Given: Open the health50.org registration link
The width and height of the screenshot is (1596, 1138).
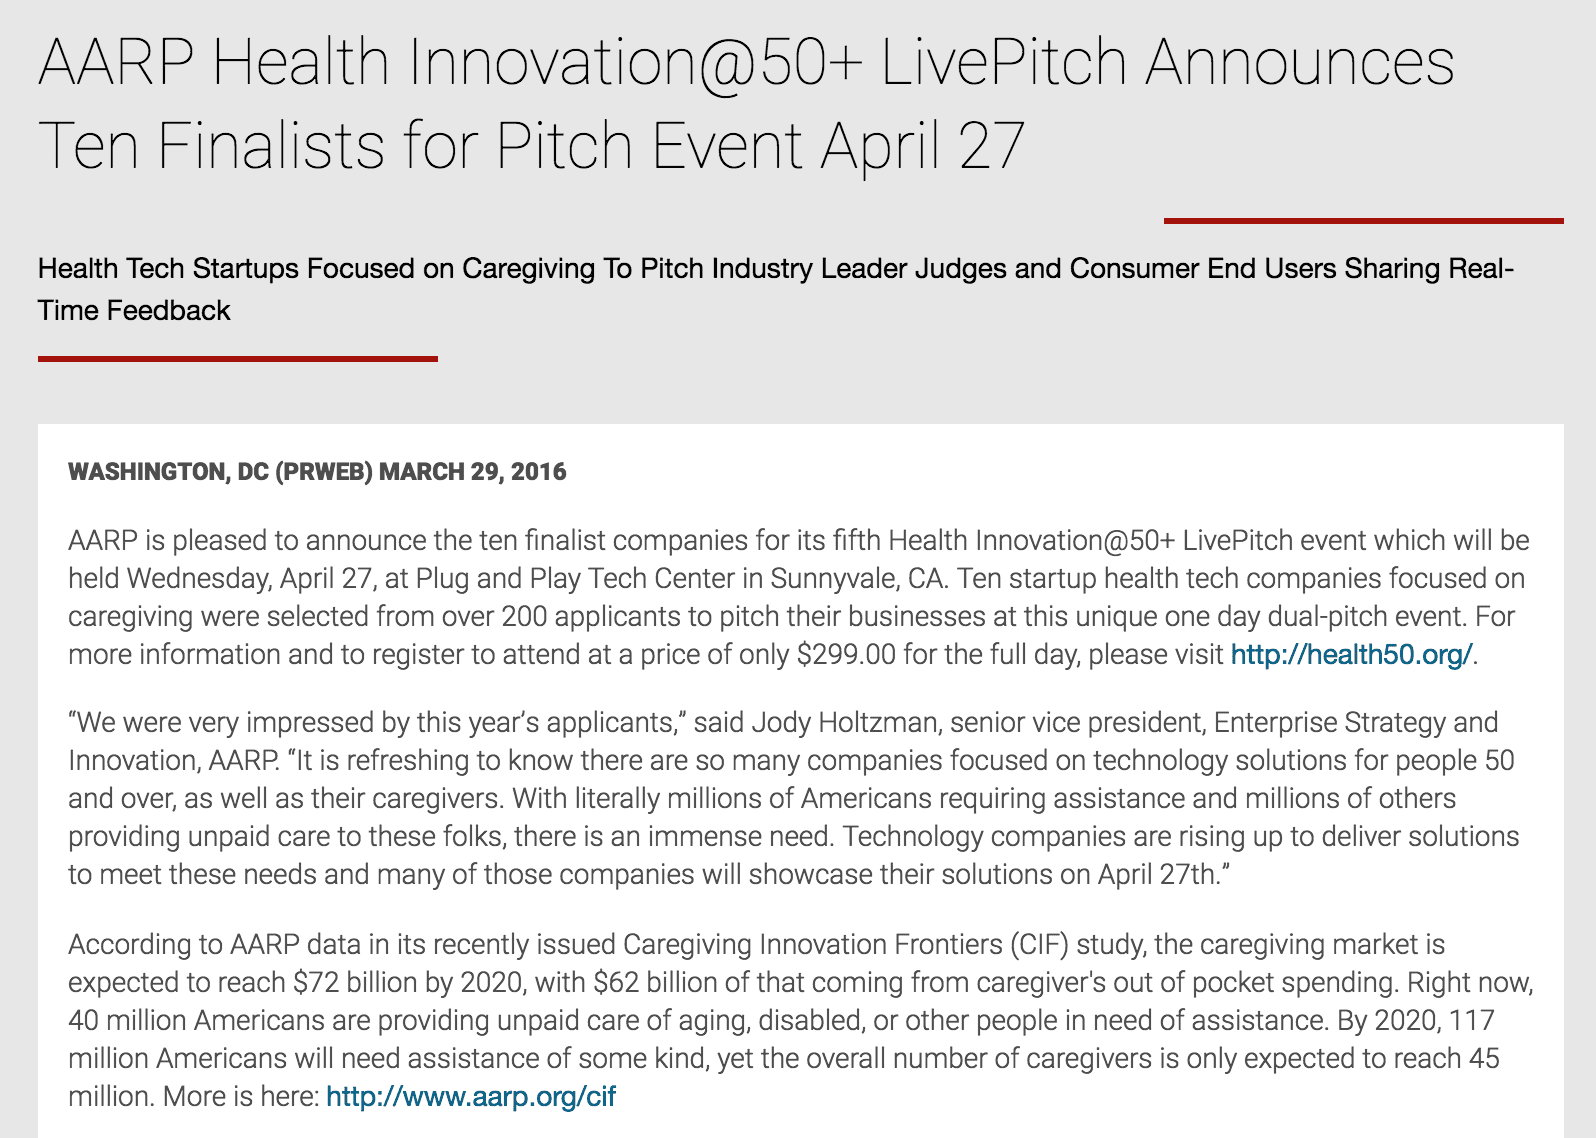Looking at the screenshot, I should [x=1351, y=655].
